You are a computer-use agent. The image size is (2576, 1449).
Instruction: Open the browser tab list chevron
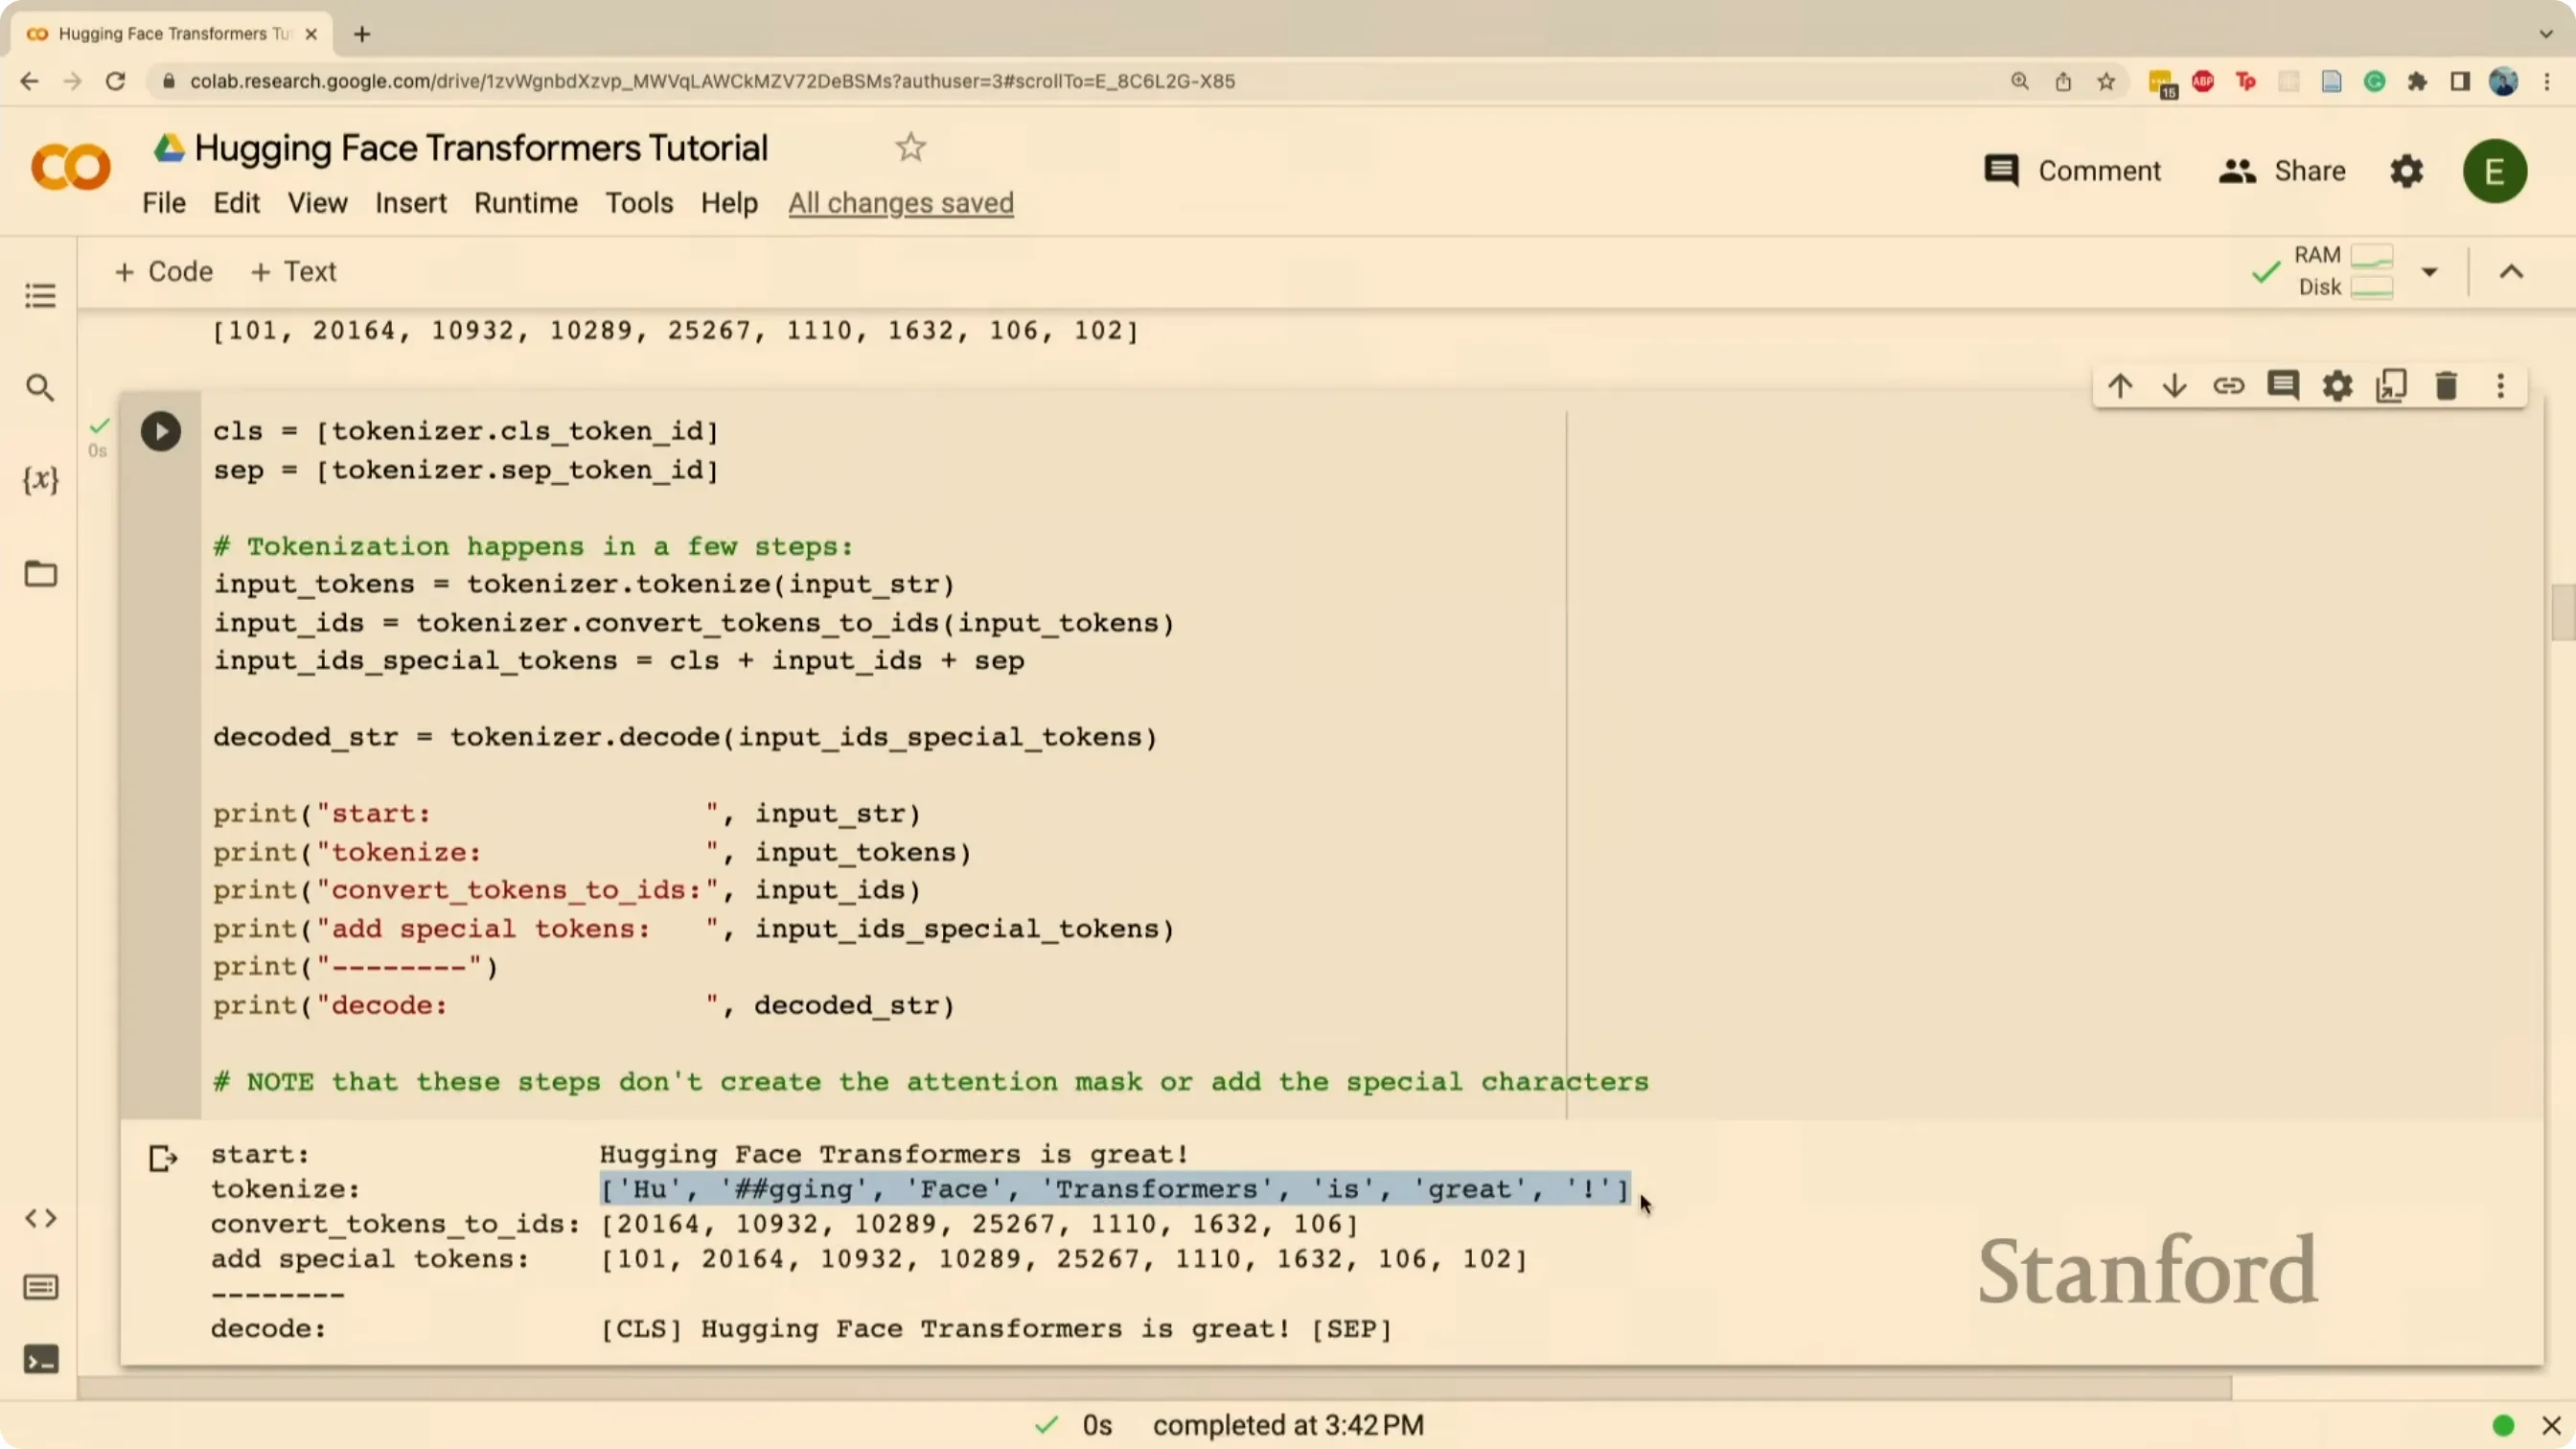(x=2546, y=34)
